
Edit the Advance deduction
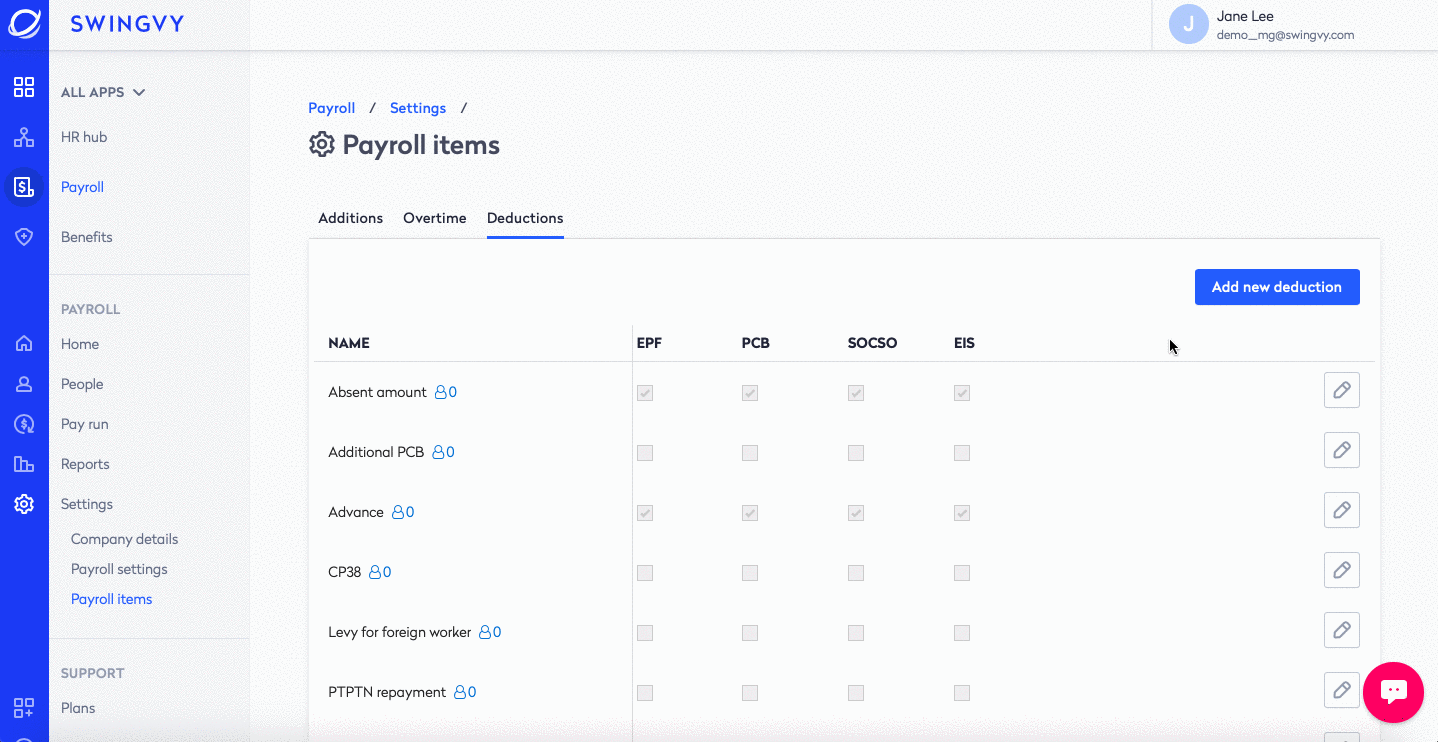coord(1342,510)
